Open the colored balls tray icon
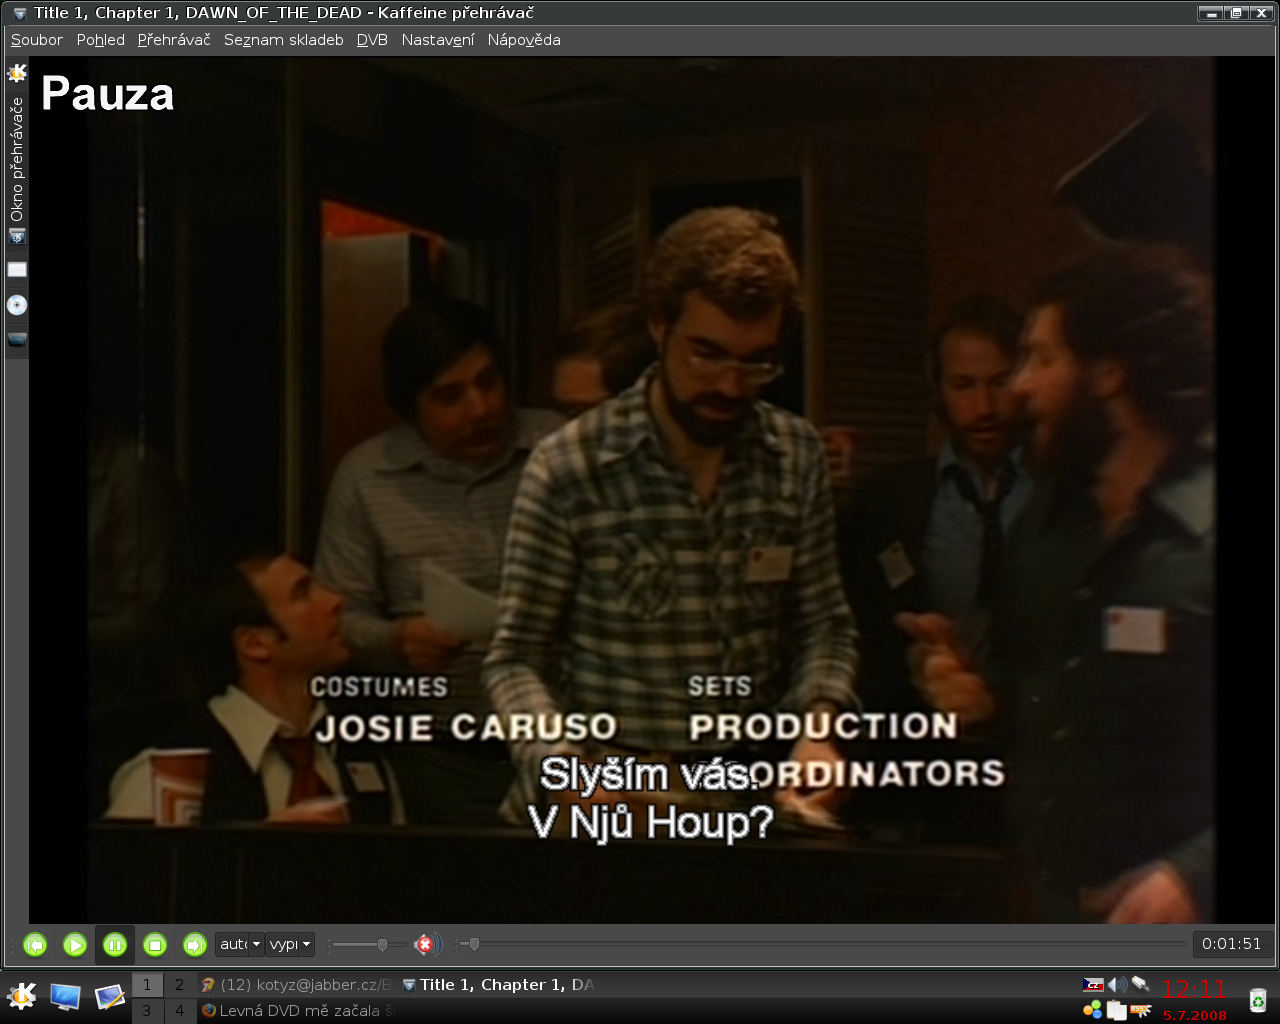This screenshot has width=1280, height=1024. (x=1093, y=1010)
